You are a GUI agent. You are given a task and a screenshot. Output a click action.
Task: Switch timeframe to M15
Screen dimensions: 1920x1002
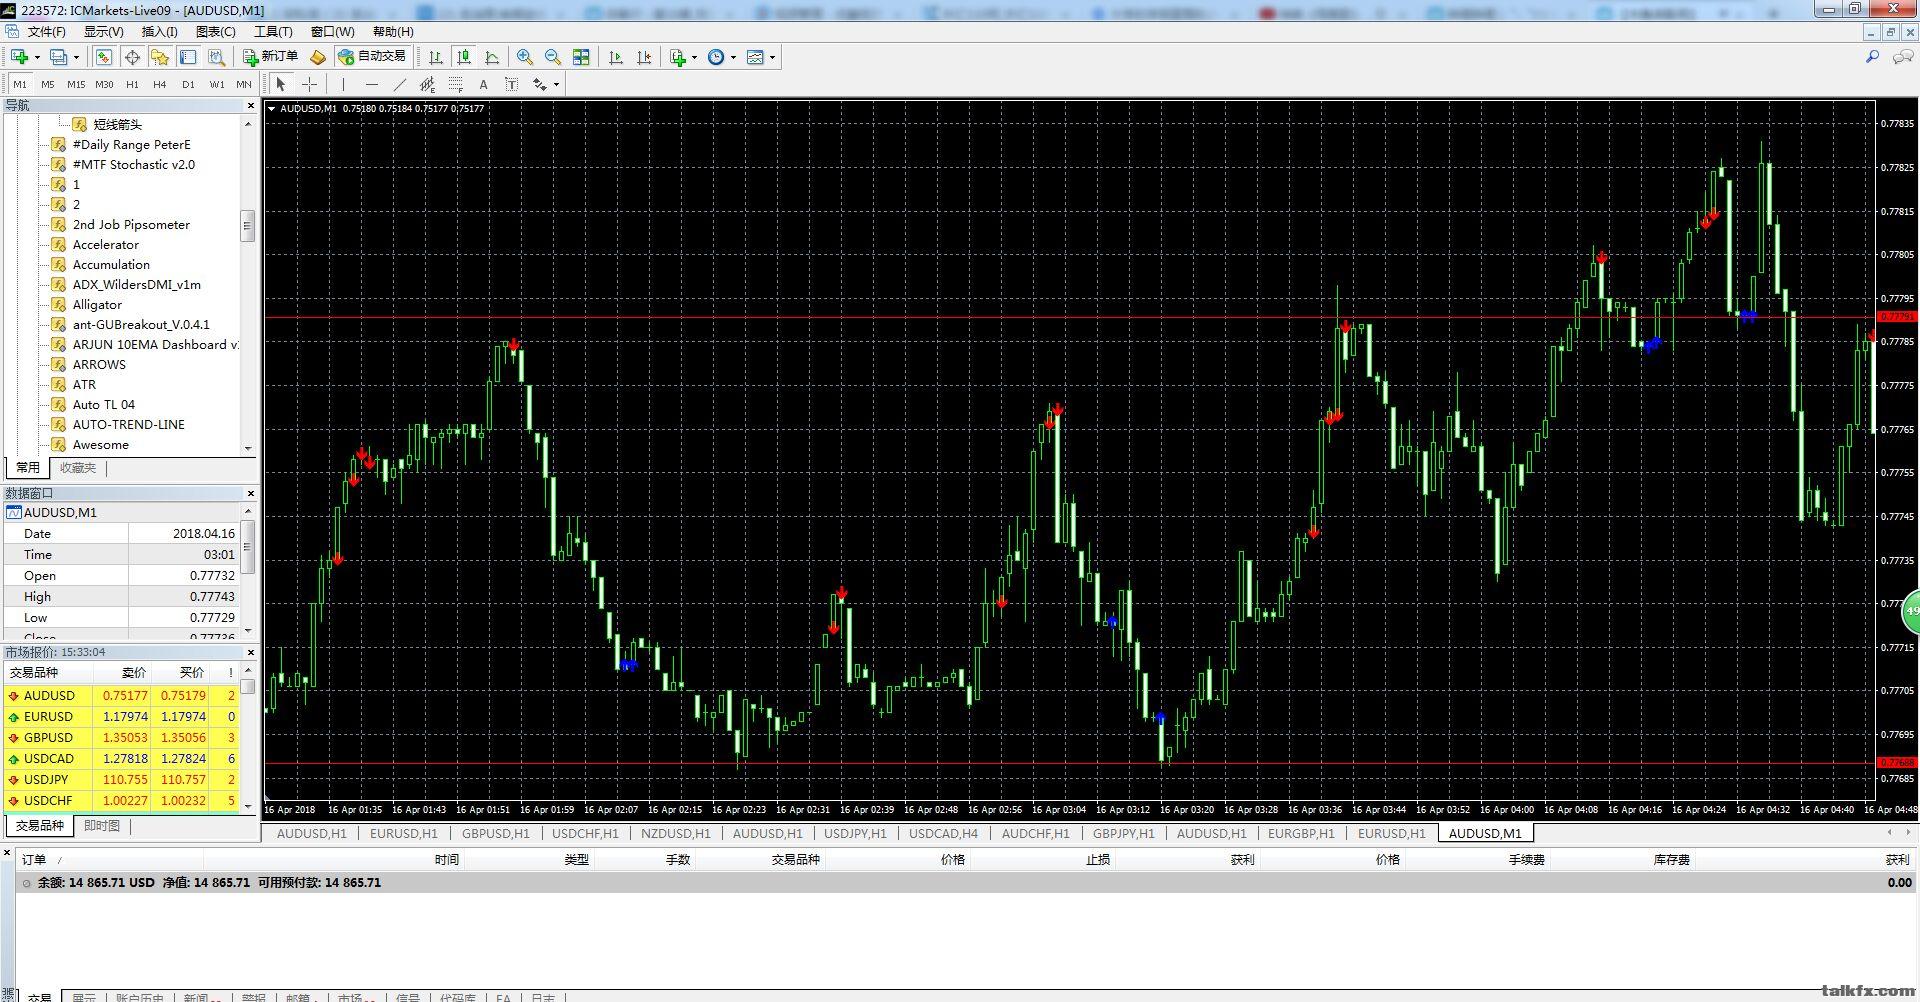click(76, 84)
